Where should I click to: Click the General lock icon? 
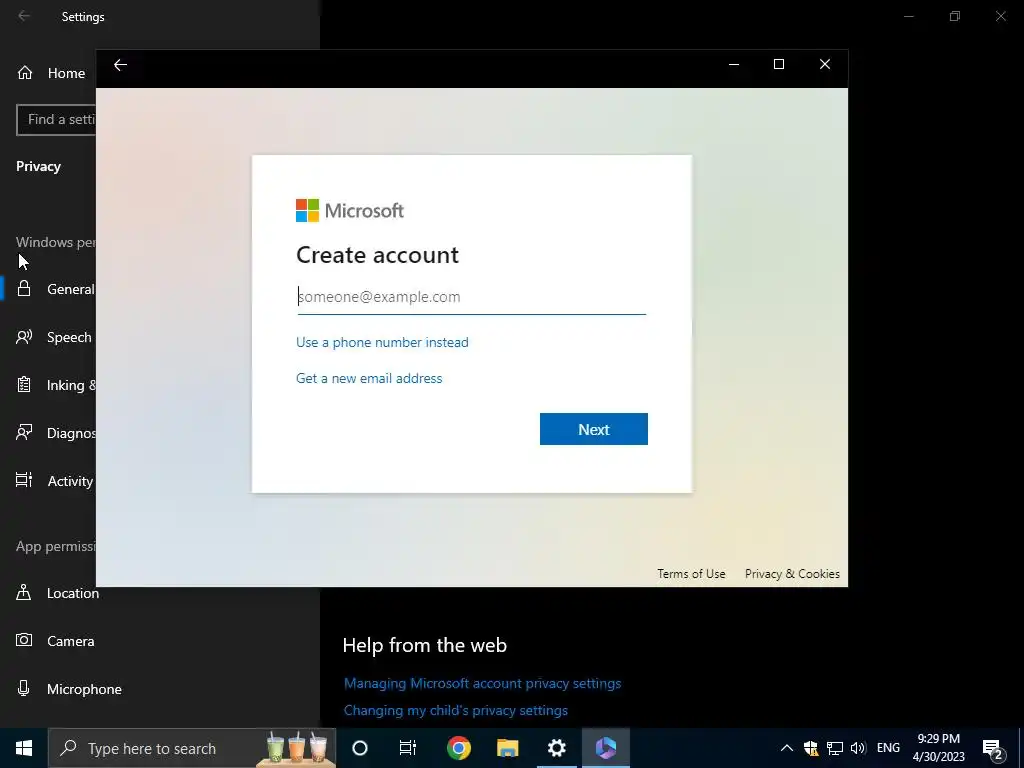pyautogui.click(x=24, y=289)
